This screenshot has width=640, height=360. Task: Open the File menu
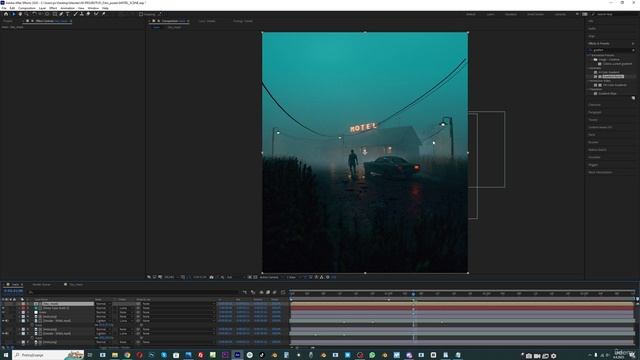[4, 8]
